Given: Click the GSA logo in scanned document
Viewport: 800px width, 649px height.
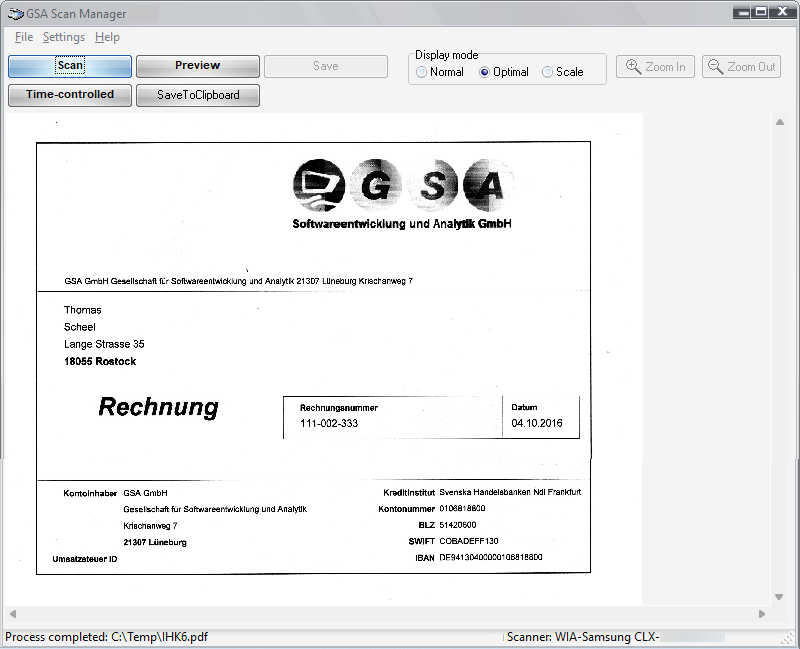Looking at the screenshot, I should pyautogui.click(x=400, y=185).
